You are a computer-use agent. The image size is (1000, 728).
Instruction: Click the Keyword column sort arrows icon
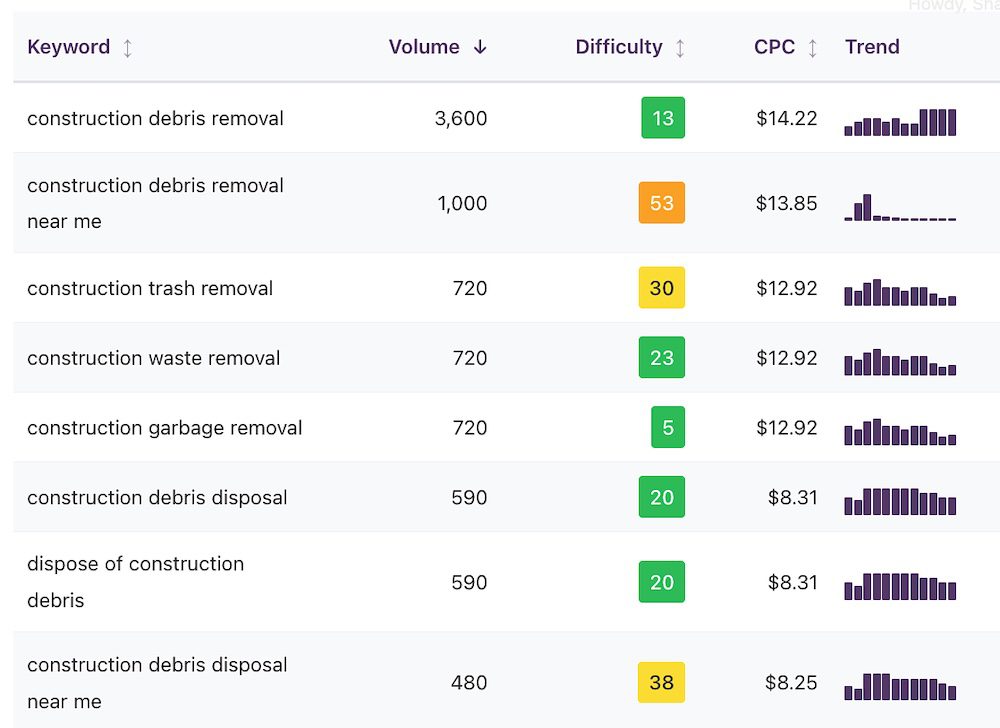tap(127, 48)
